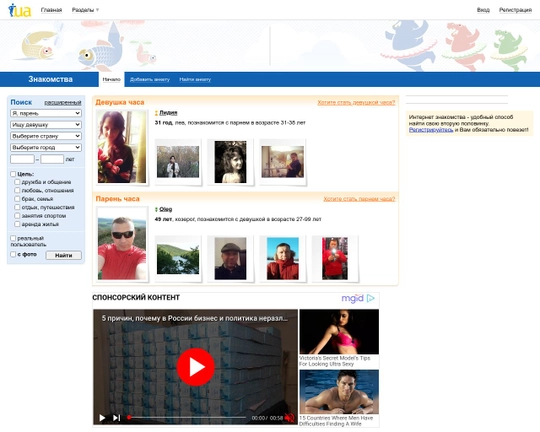Click Хотите стать девушкой часа link
The height and width of the screenshot is (432, 540).
[356, 103]
